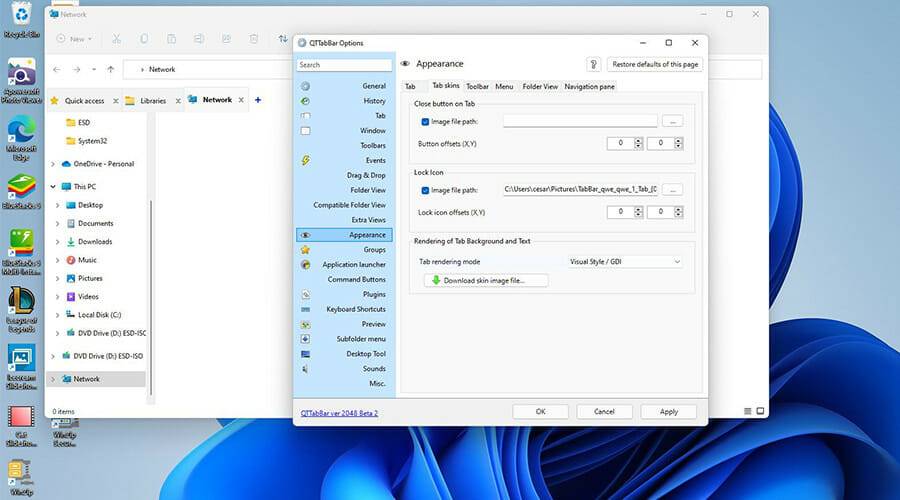Viewport: 900px width, 500px height.
Task: Open Microsoft Edge desktop icon
Action: 22,140
